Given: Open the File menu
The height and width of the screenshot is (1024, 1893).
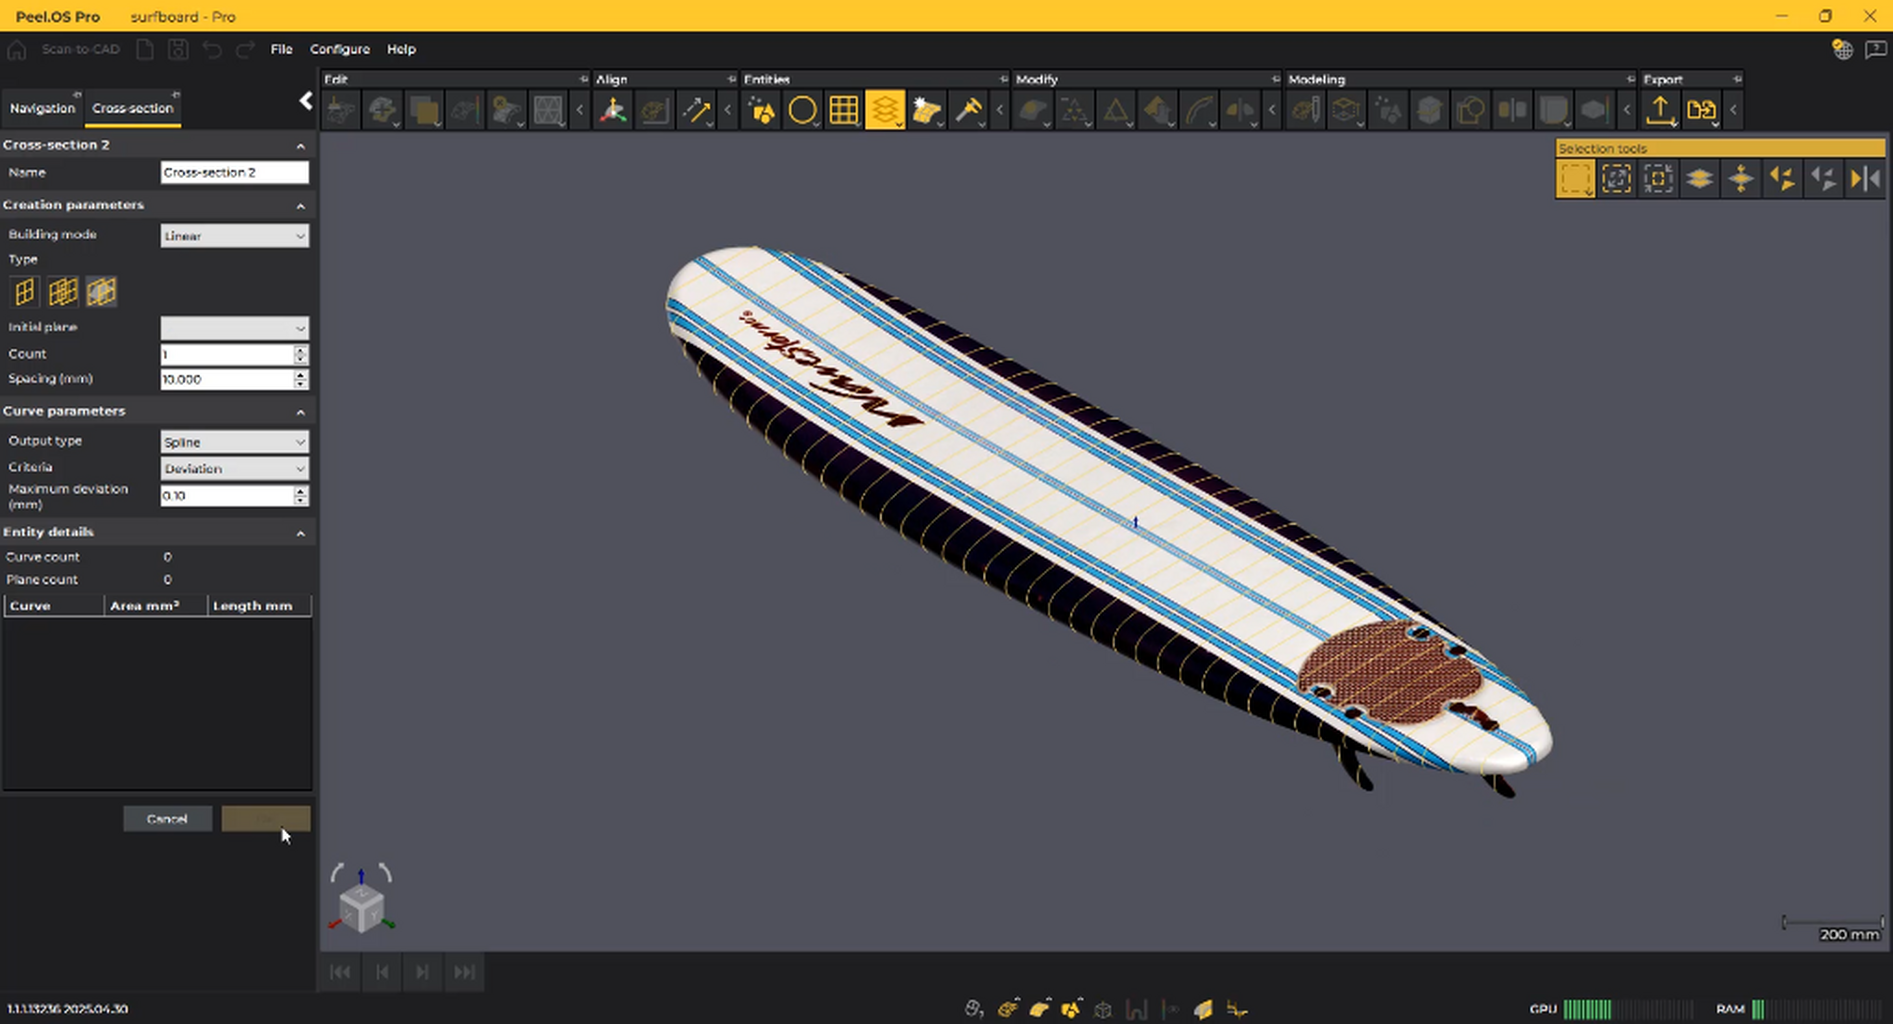Looking at the screenshot, I should 282,49.
